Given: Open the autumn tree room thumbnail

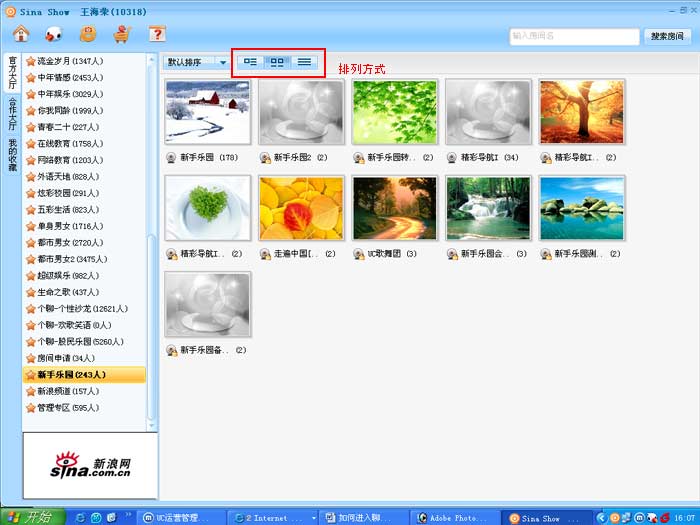Looking at the screenshot, I should point(582,112).
